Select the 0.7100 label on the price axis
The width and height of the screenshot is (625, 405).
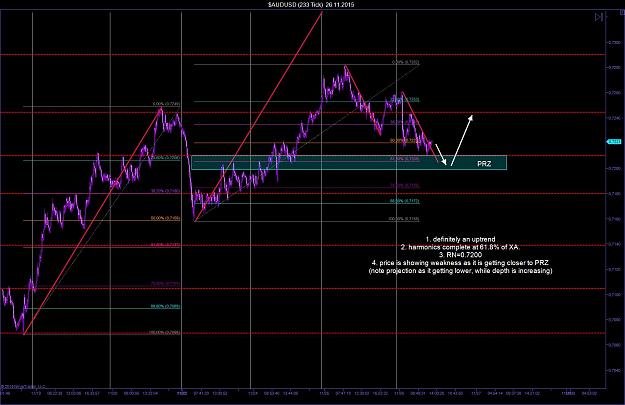tap(614, 295)
